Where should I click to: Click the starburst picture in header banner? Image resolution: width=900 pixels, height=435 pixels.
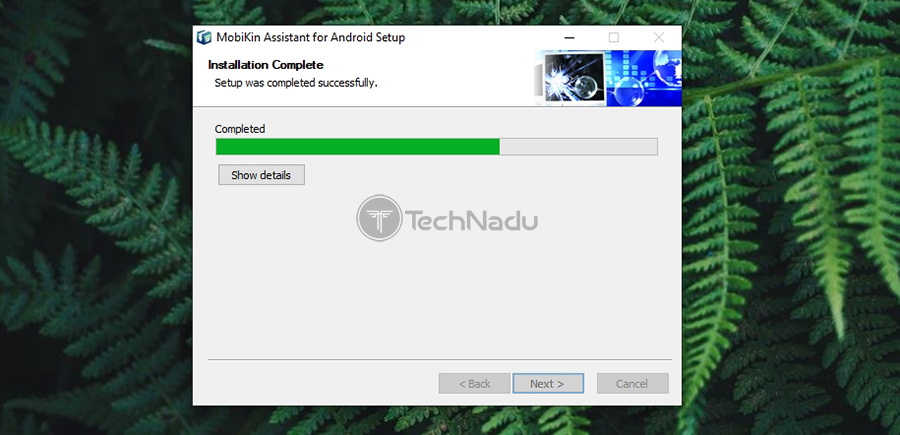pyautogui.click(x=575, y=77)
